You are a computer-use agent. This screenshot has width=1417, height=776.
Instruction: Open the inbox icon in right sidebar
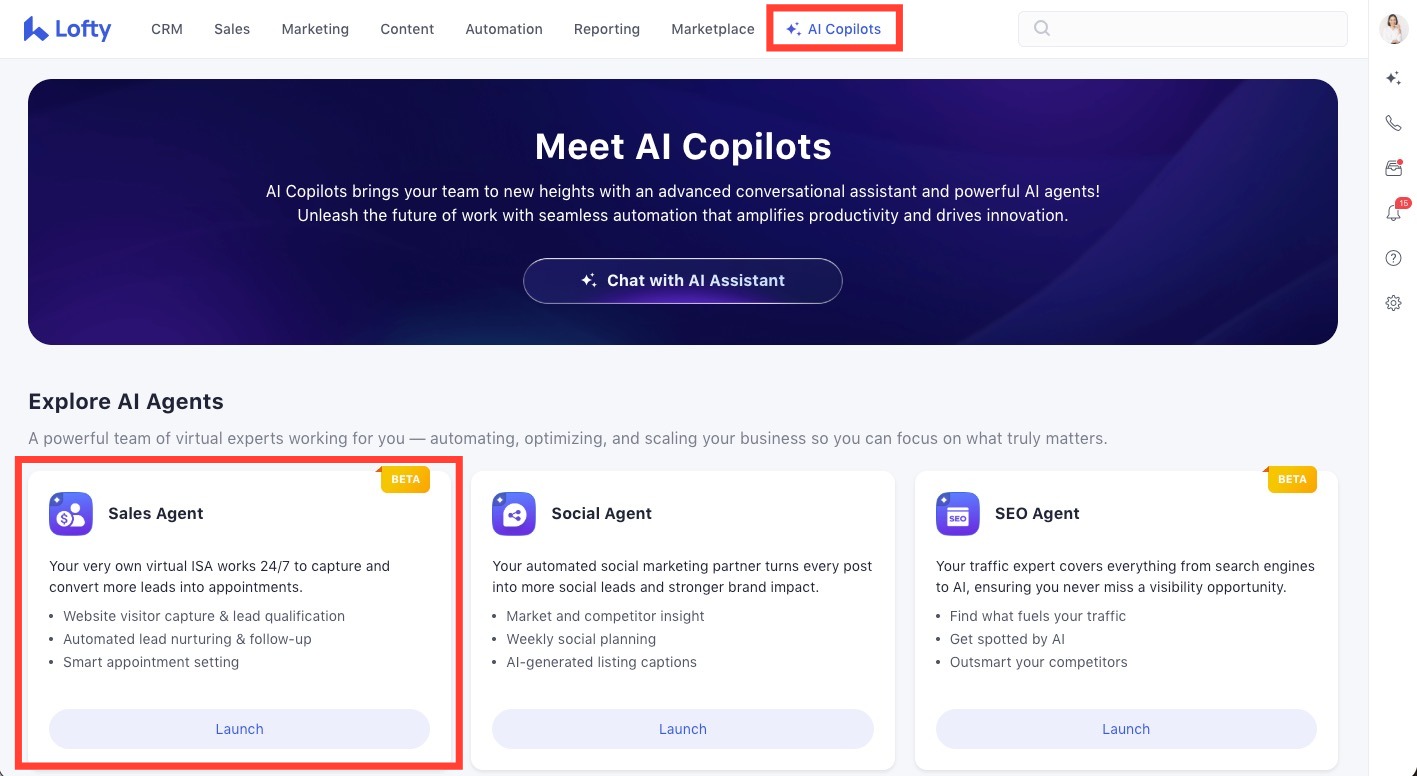(x=1393, y=168)
